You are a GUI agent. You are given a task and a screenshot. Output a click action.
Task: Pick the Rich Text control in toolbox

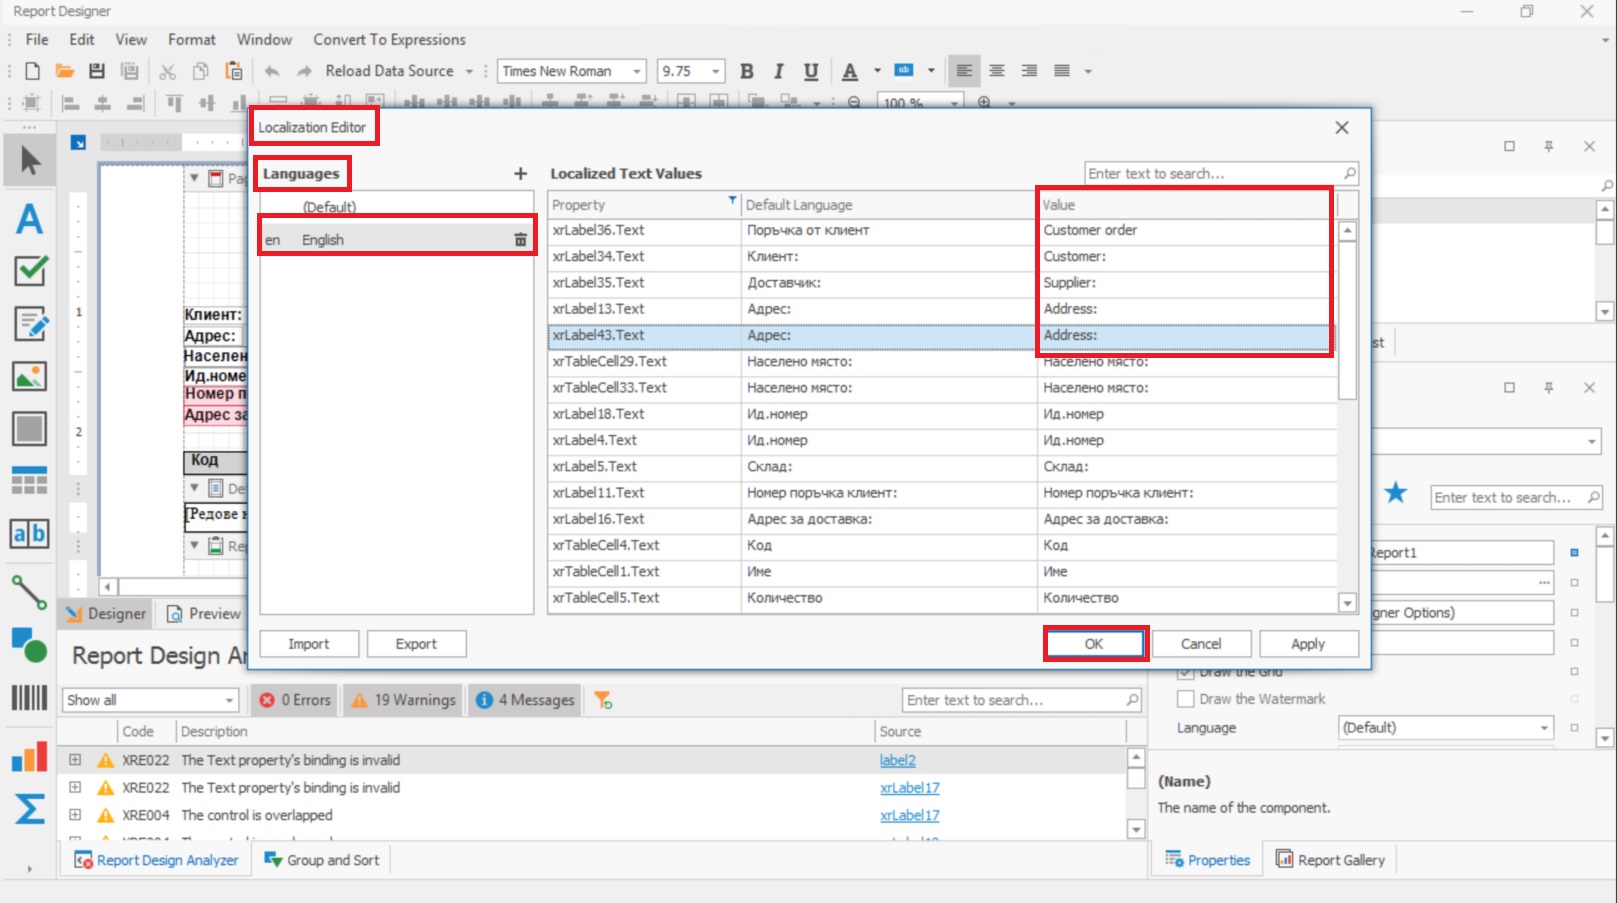click(29, 324)
